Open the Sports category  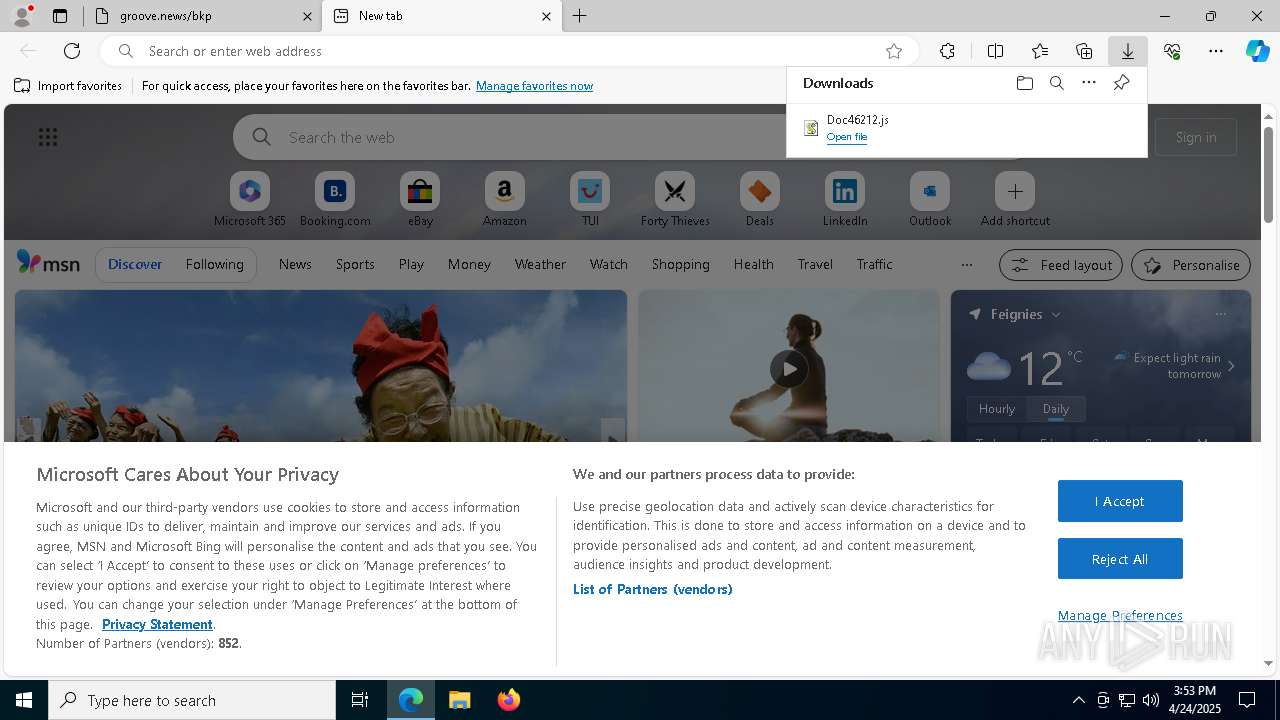[x=355, y=264]
